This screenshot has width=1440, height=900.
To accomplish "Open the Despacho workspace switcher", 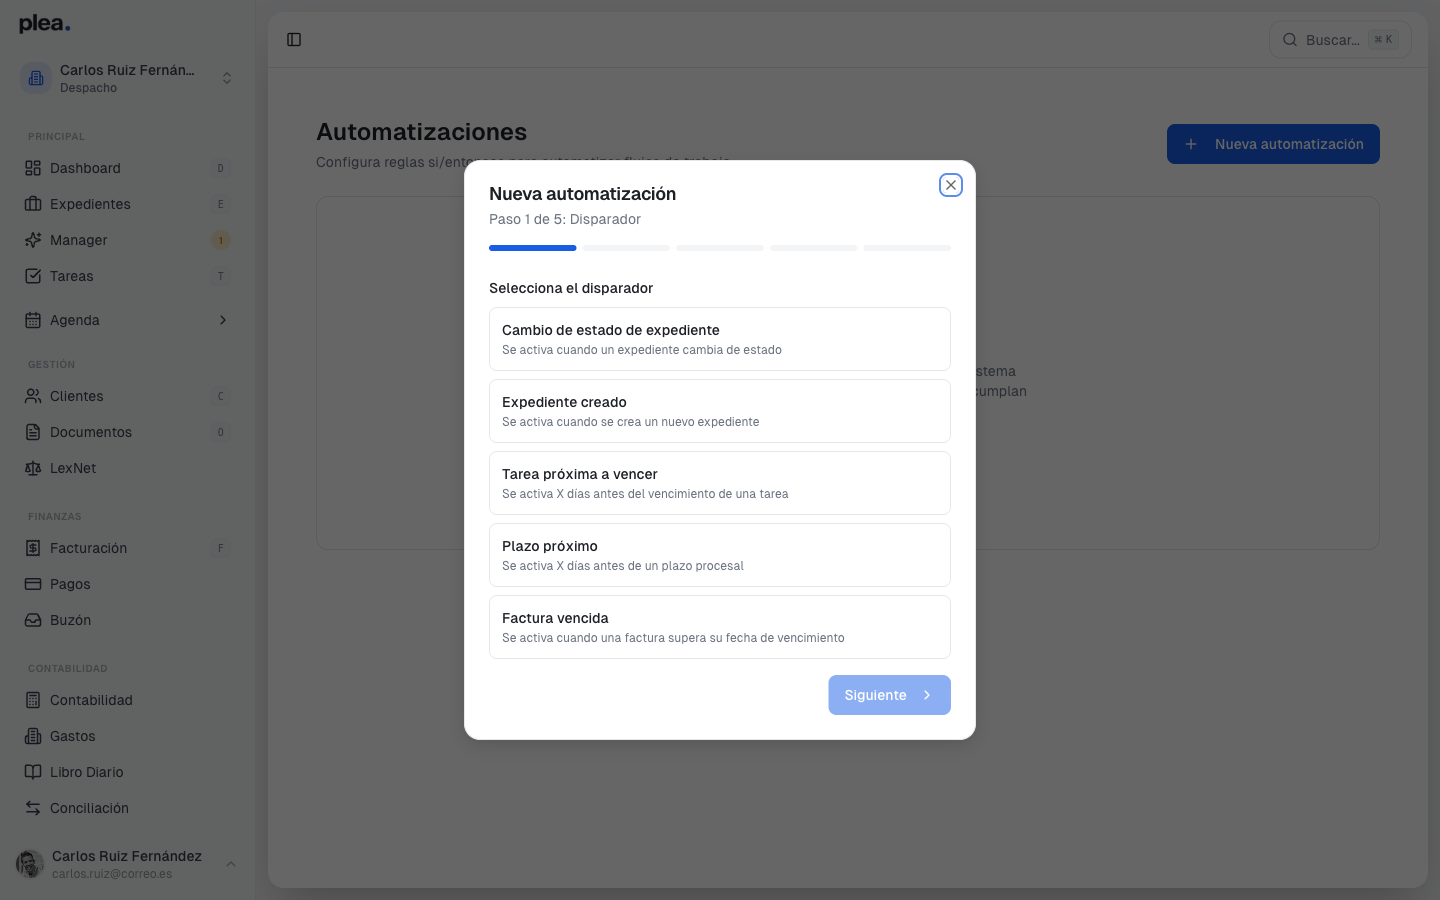I will (128, 78).
